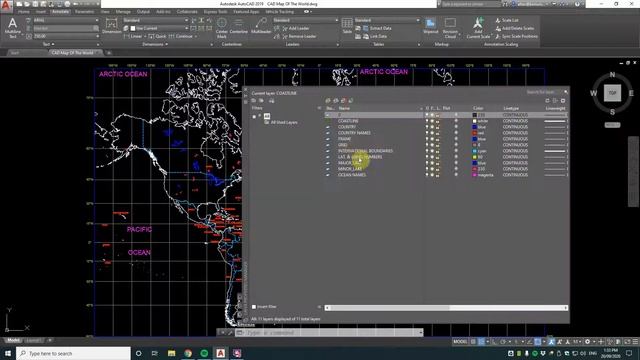The width and height of the screenshot is (640, 360).
Task: Open Spotify from the taskbar
Action: pos(204,353)
